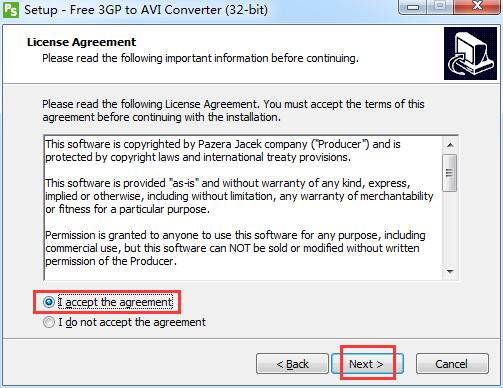Click the installer computer graphic icon

(x=470, y=53)
